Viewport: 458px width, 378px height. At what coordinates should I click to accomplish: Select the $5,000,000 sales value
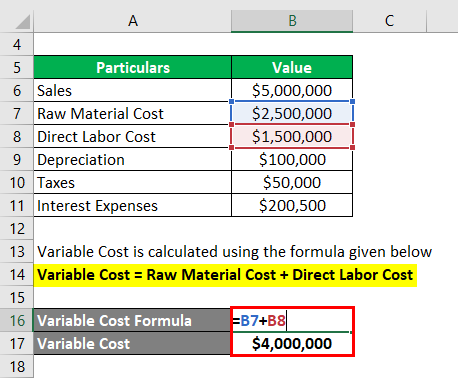pos(292,90)
